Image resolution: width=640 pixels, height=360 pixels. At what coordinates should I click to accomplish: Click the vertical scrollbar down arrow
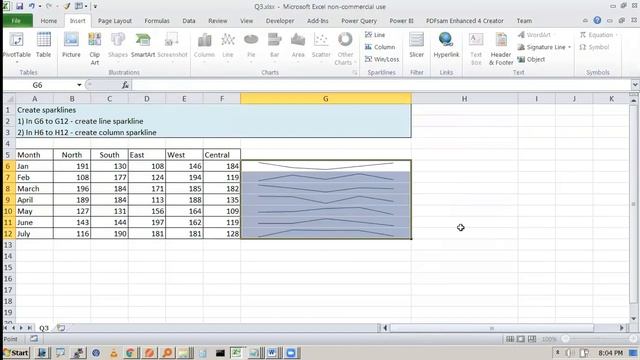633,319
